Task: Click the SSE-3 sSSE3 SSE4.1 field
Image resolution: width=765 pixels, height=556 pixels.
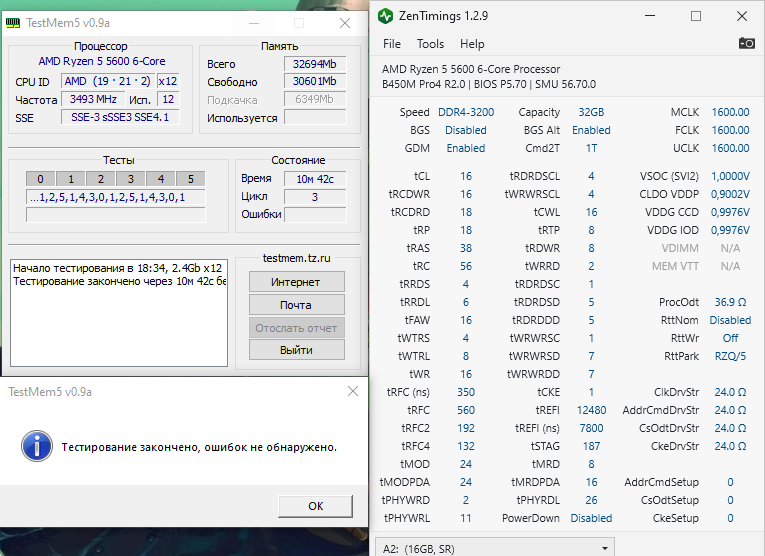Action: pos(120,117)
